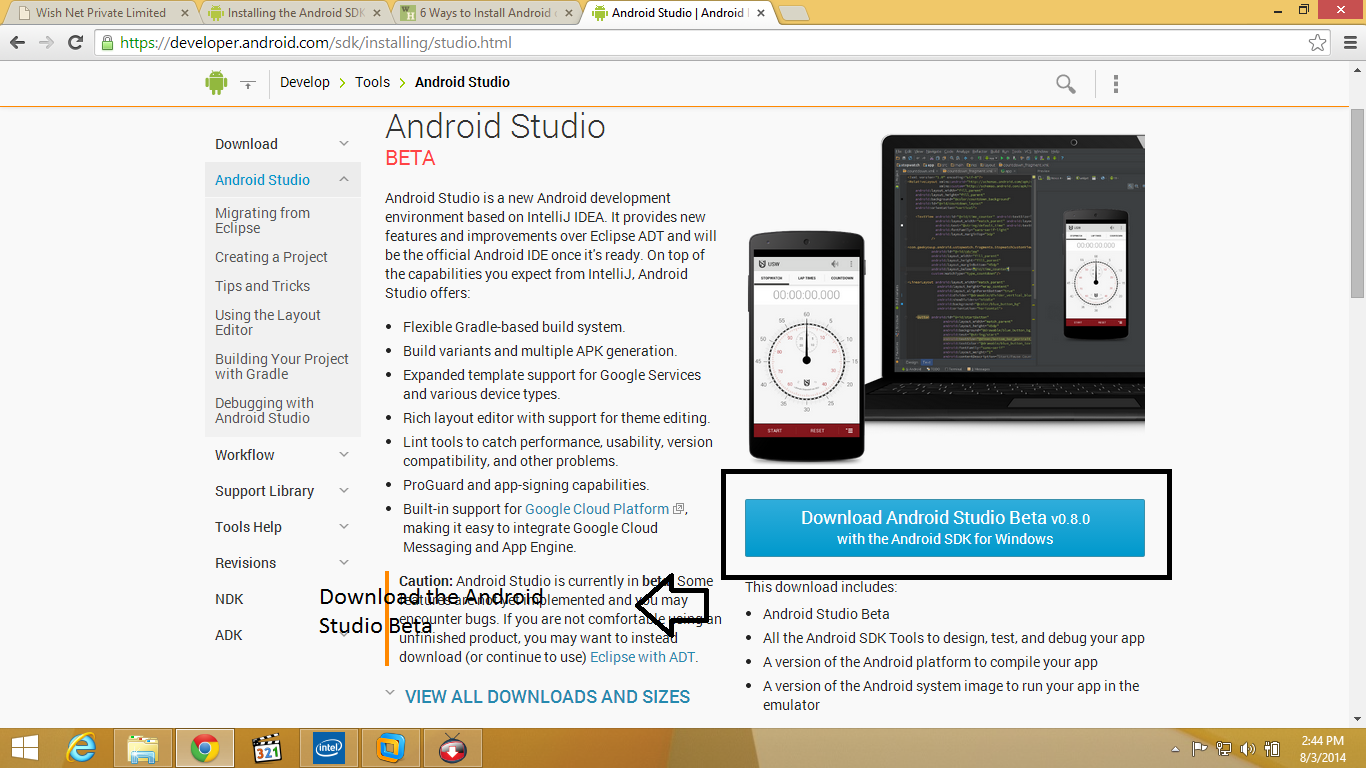The height and width of the screenshot is (768, 1366).
Task: Open Debugging with Android Studio in sidebar
Action: coord(264,410)
